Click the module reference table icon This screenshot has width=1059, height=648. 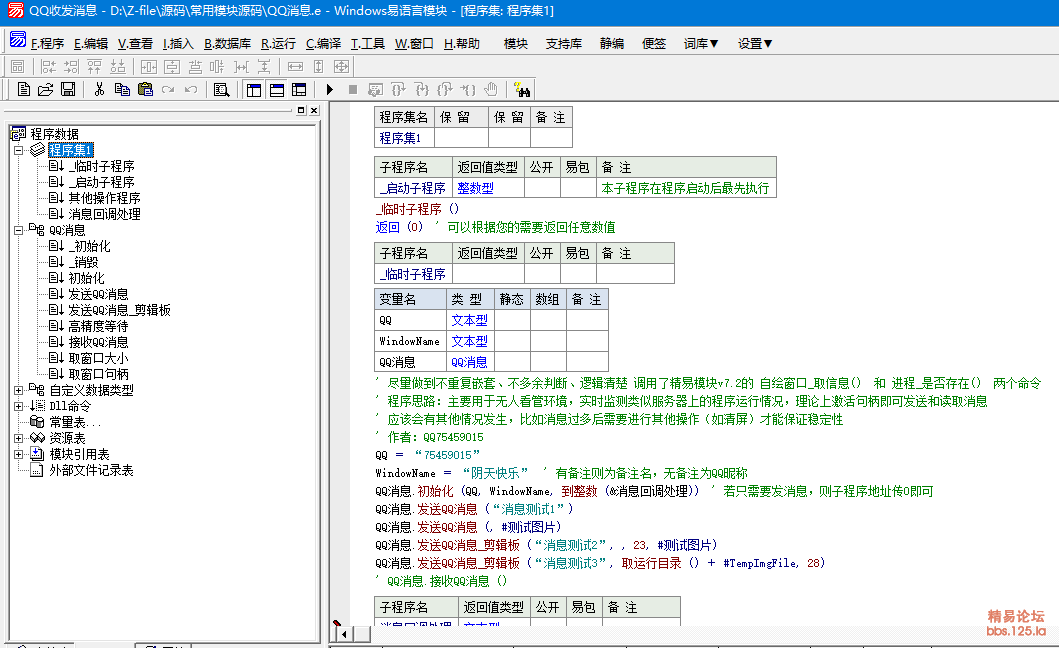pos(38,454)
